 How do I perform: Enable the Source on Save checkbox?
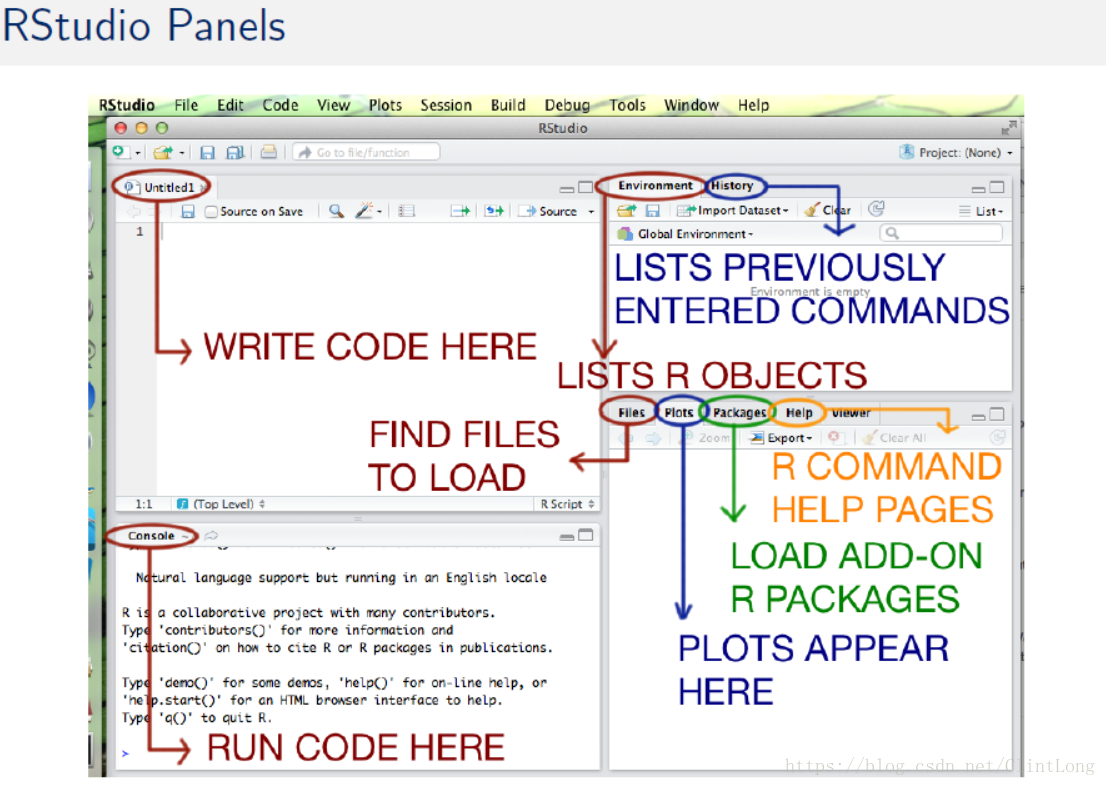coord(211,212)
